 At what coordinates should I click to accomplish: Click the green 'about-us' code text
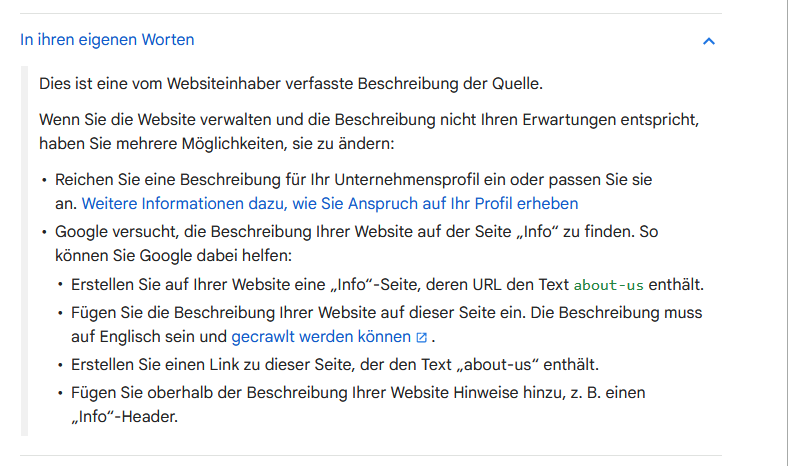point(608,285)
